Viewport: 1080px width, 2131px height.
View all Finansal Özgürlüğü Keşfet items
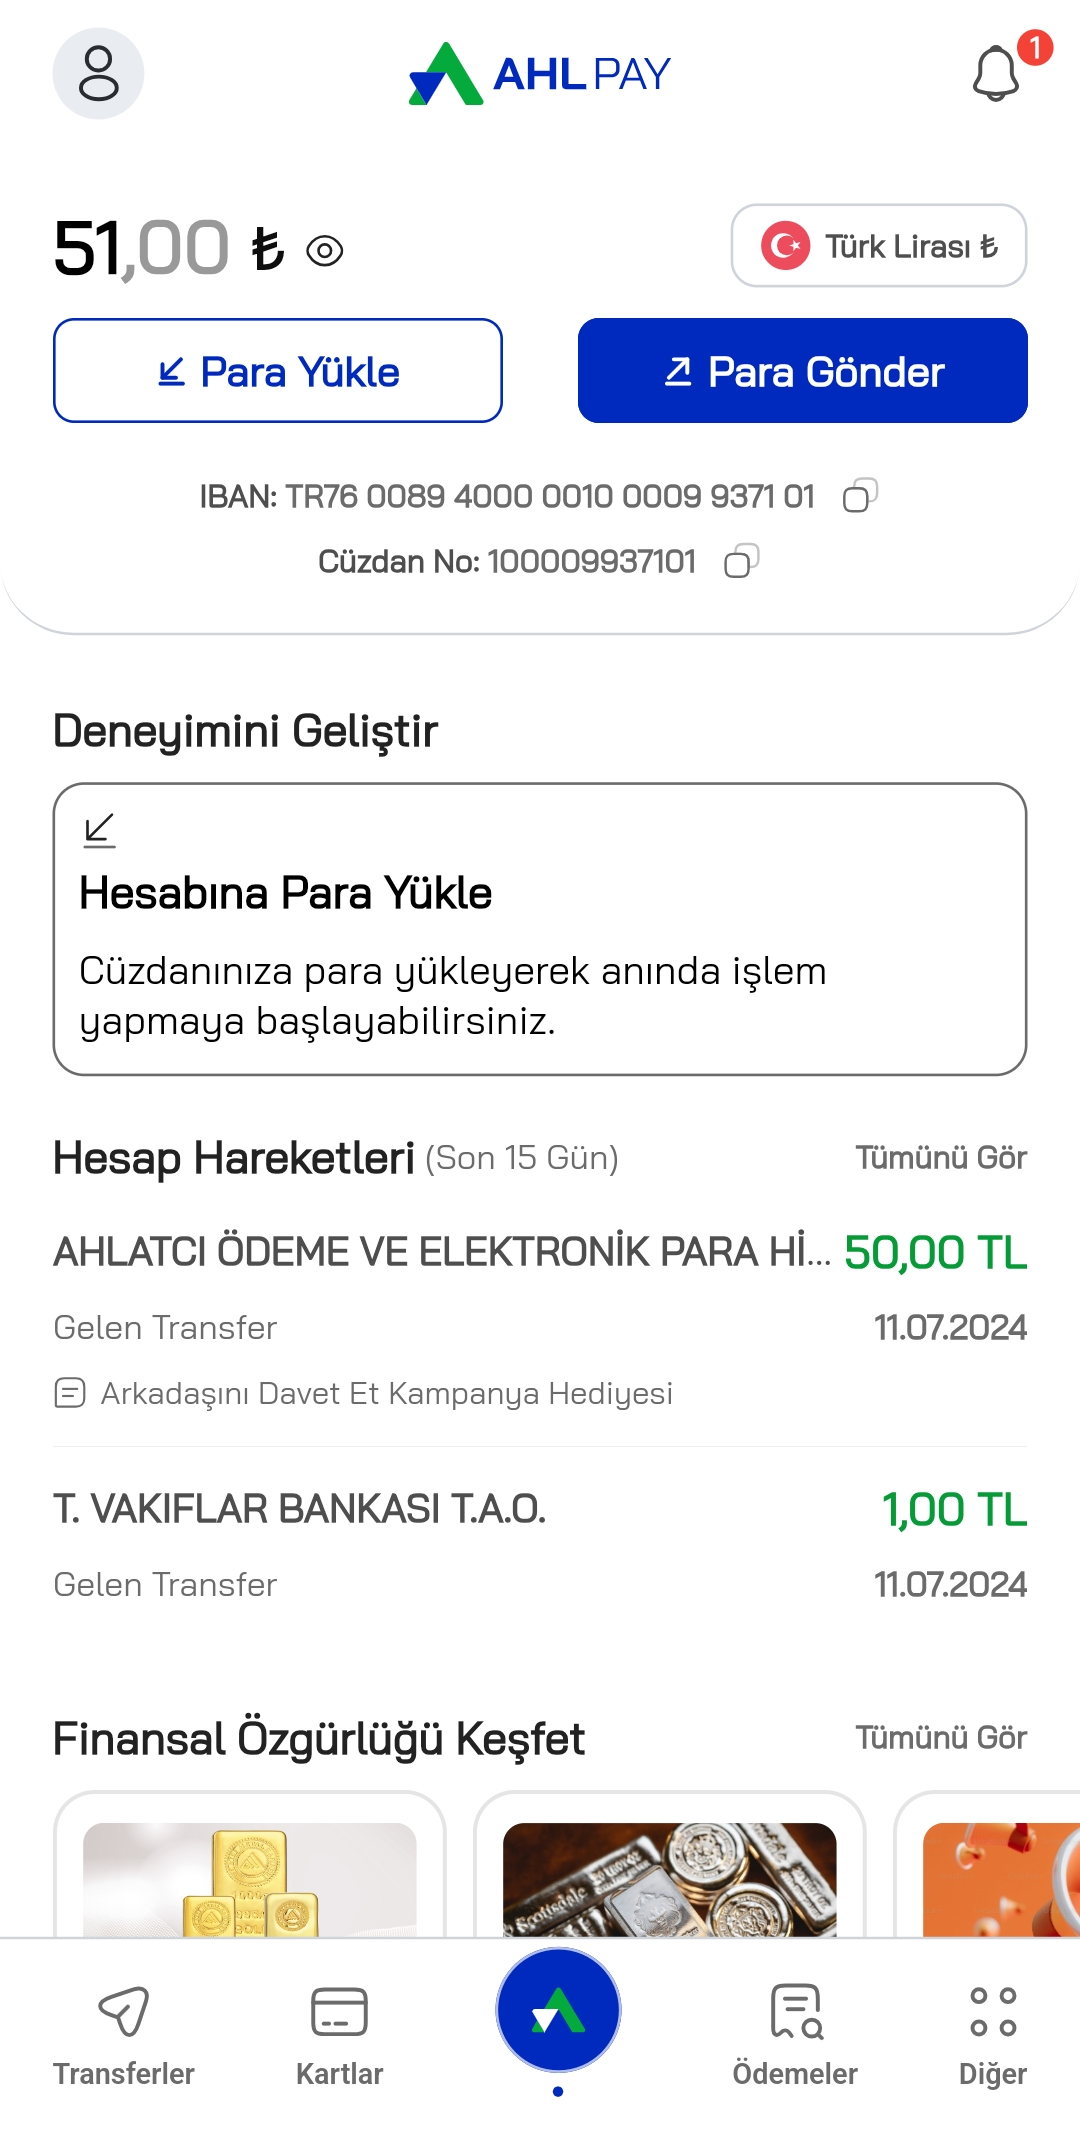[941, 1737]
